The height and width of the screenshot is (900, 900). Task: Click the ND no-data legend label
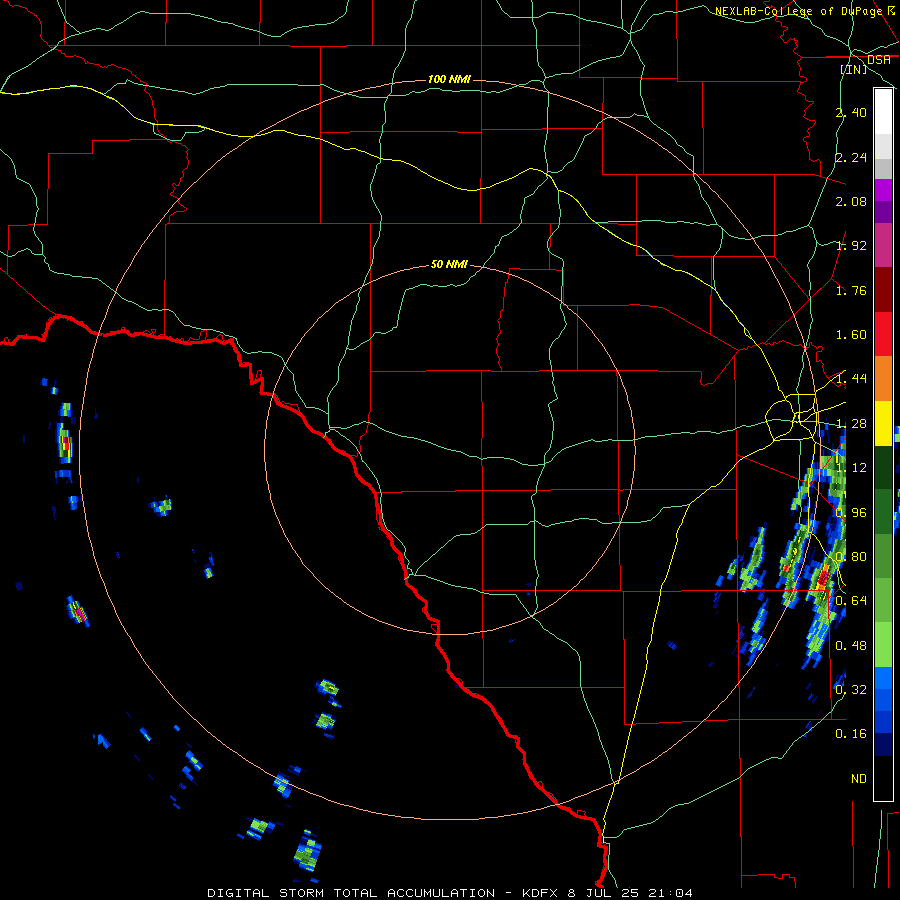859,779
